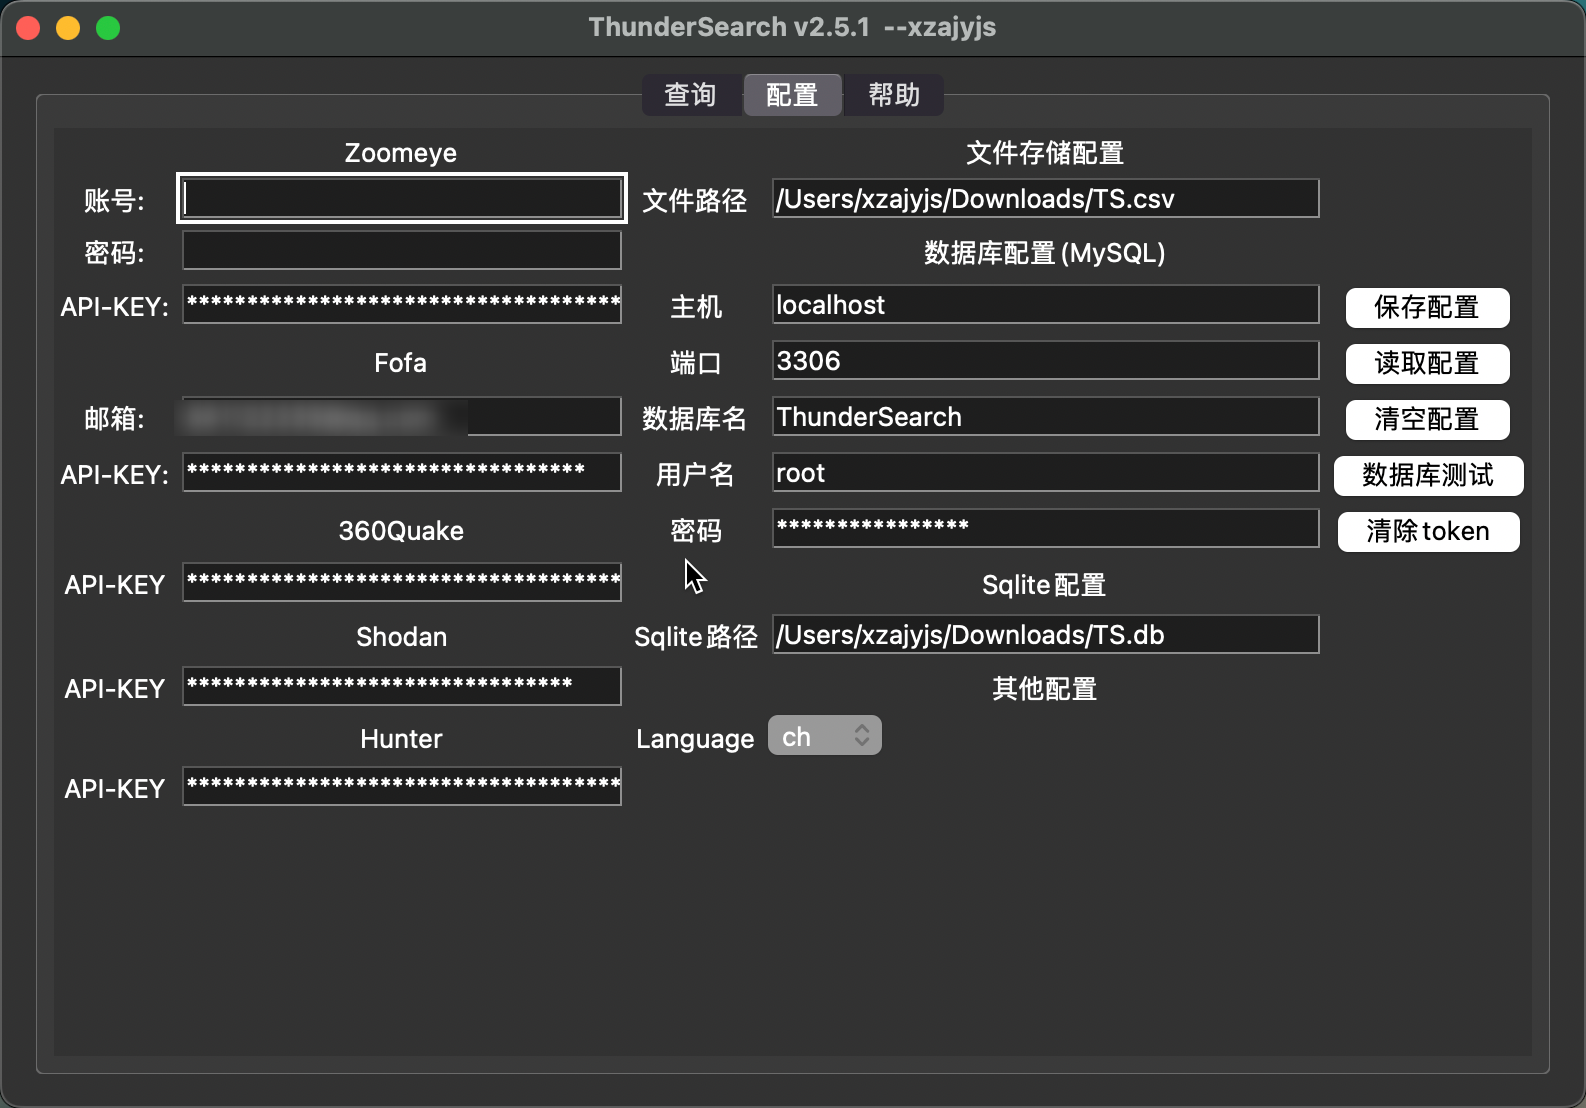Click the 读取配置 button
1586x1108 pixels.
1427,363
